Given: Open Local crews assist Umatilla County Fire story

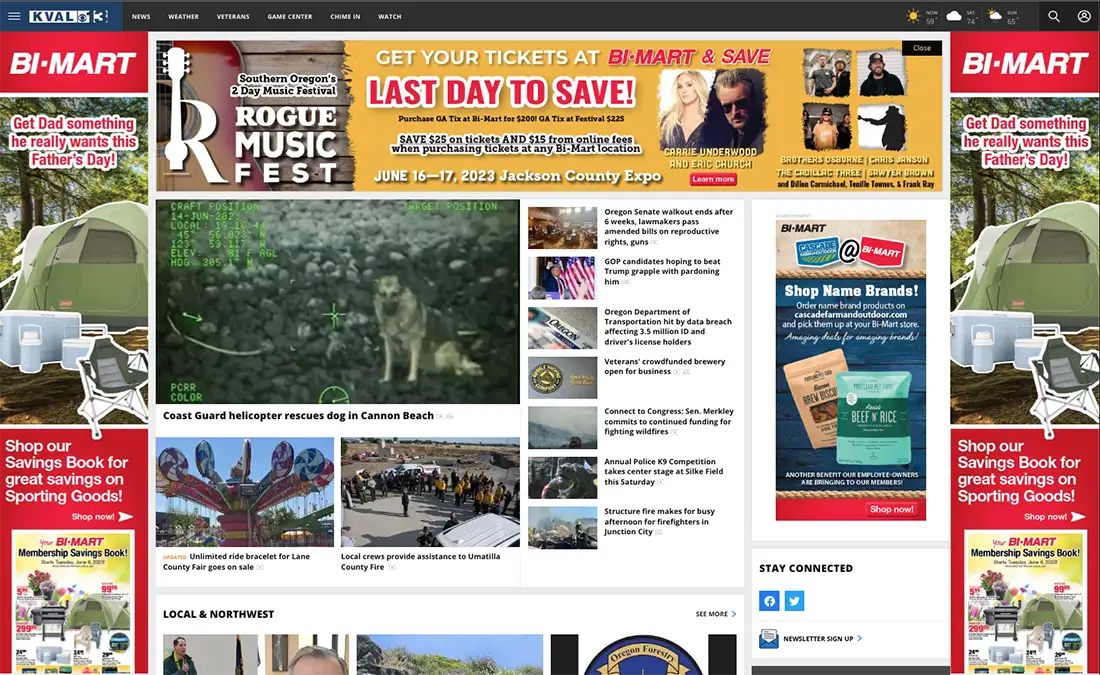Looking at the screenshot, I should click(420, 561).
